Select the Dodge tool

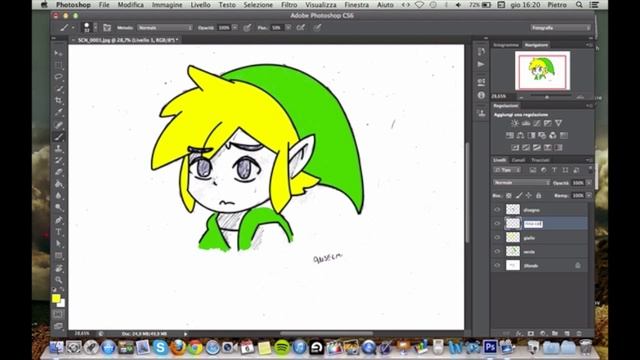tap(59, 208)
